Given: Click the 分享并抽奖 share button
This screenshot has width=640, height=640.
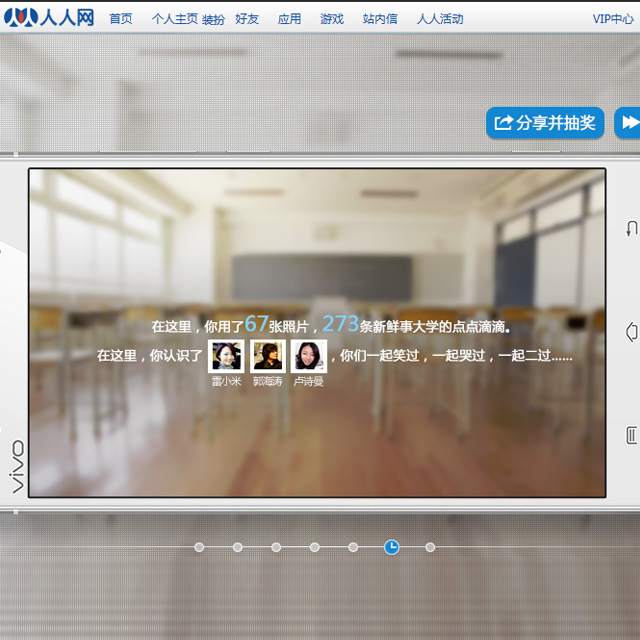Looking at the screenshot, I should [x=545, y=123].
